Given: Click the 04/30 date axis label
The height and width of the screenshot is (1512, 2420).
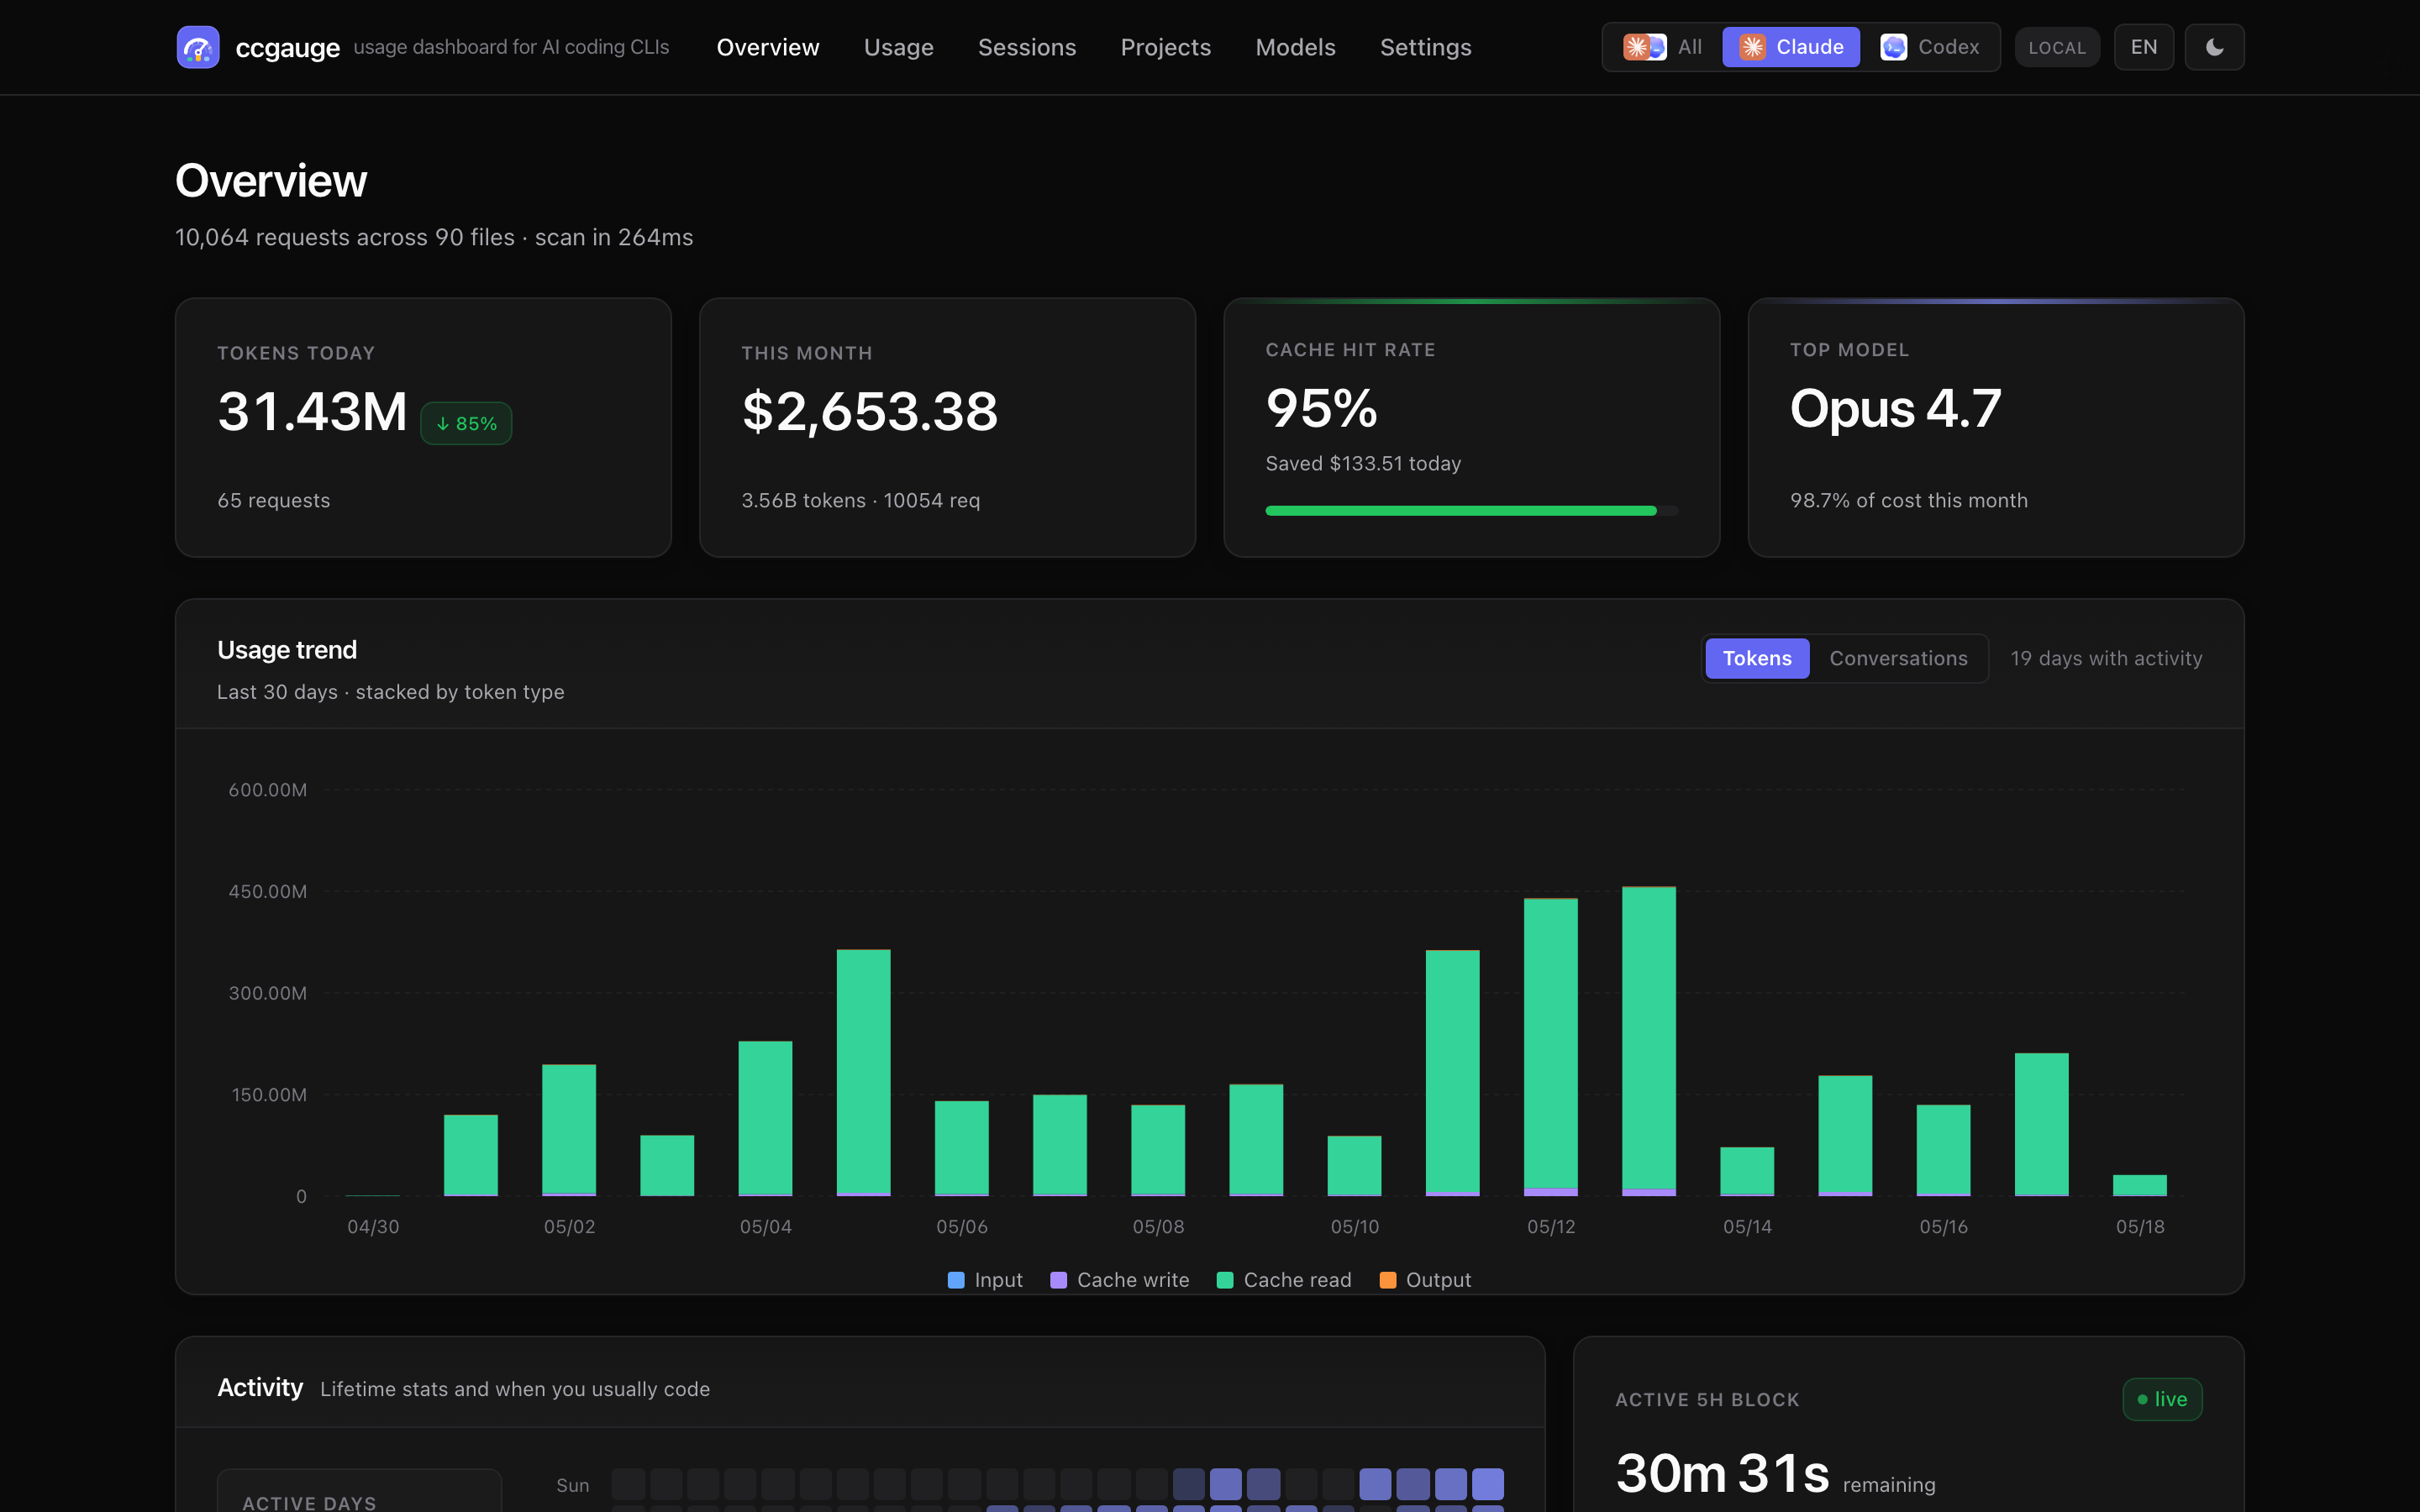Looking at the screenshot, I should point(373,1226).
